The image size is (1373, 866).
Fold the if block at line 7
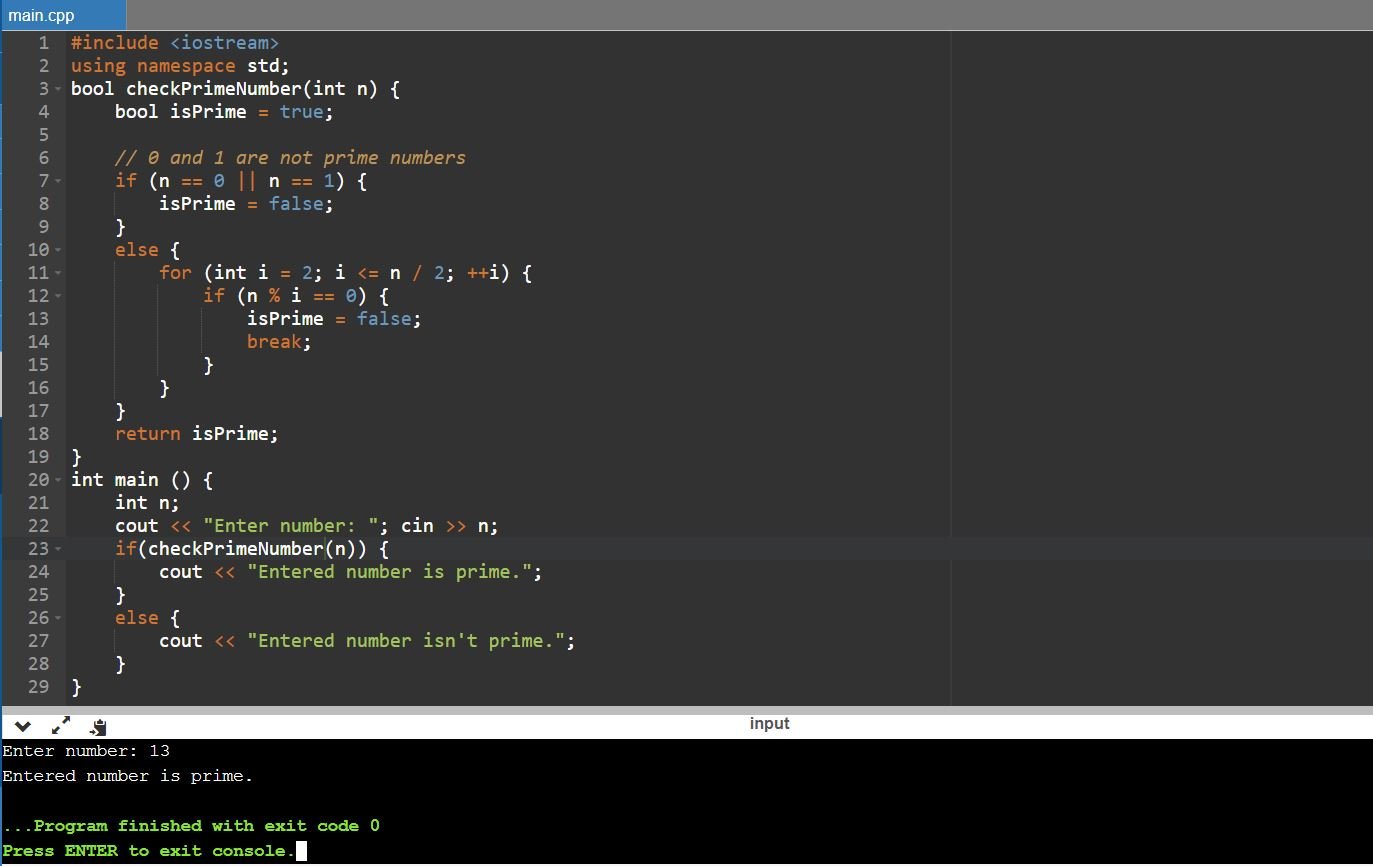[x=58, y=181]
